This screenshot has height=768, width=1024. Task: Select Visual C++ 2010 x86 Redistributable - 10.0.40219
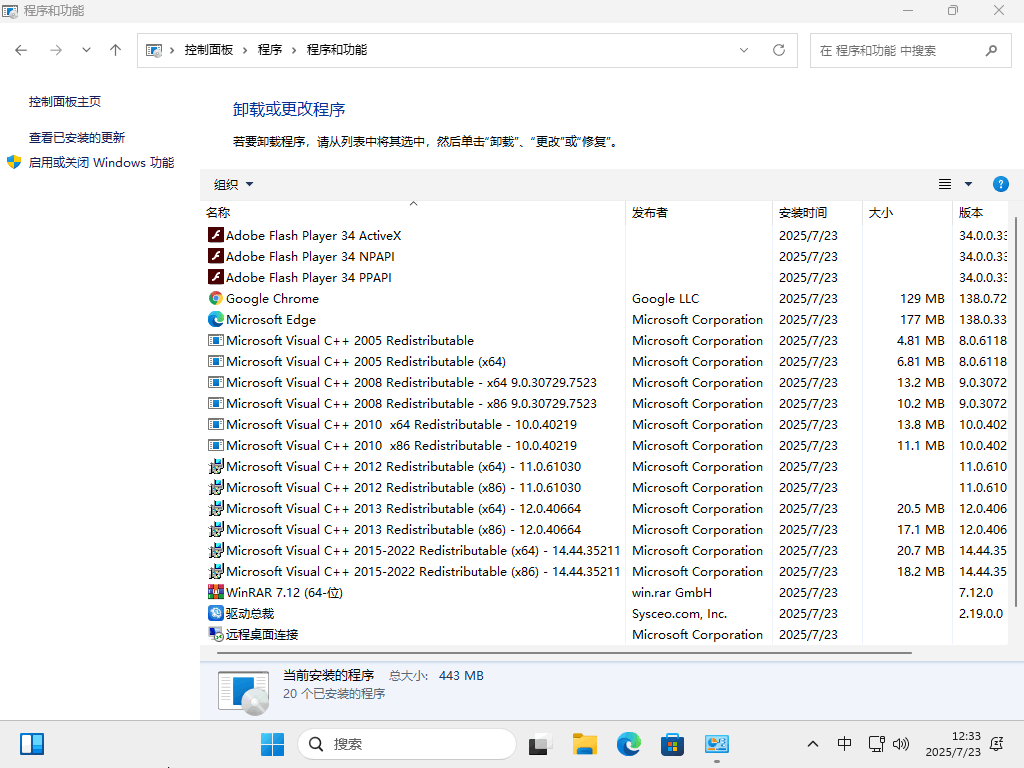pyautogui.click(x=607, y=445)
